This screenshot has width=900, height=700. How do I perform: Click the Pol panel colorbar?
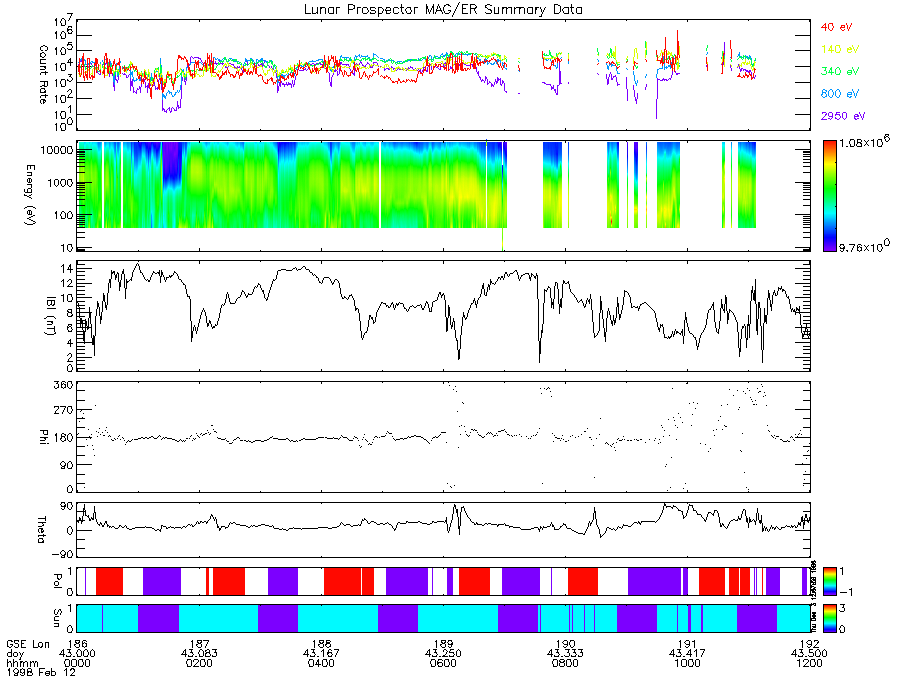pos(829,582)
